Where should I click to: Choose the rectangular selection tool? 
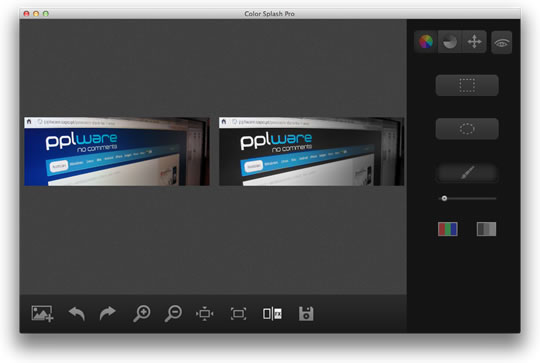(x=467, y=85)
